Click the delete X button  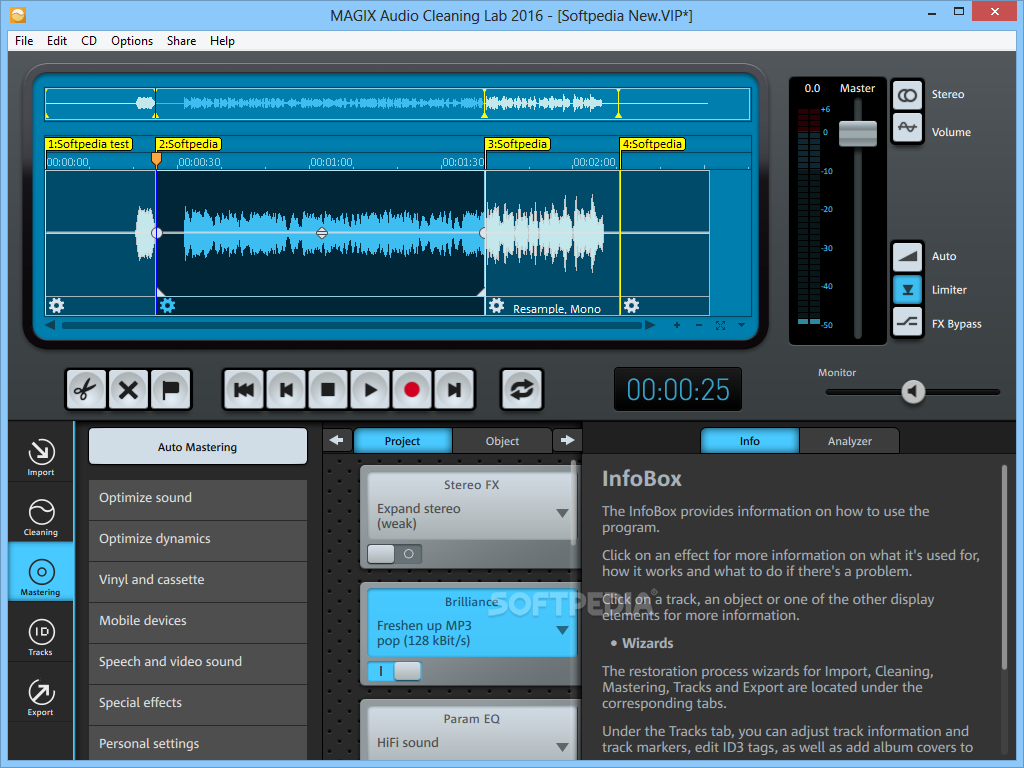129,390
